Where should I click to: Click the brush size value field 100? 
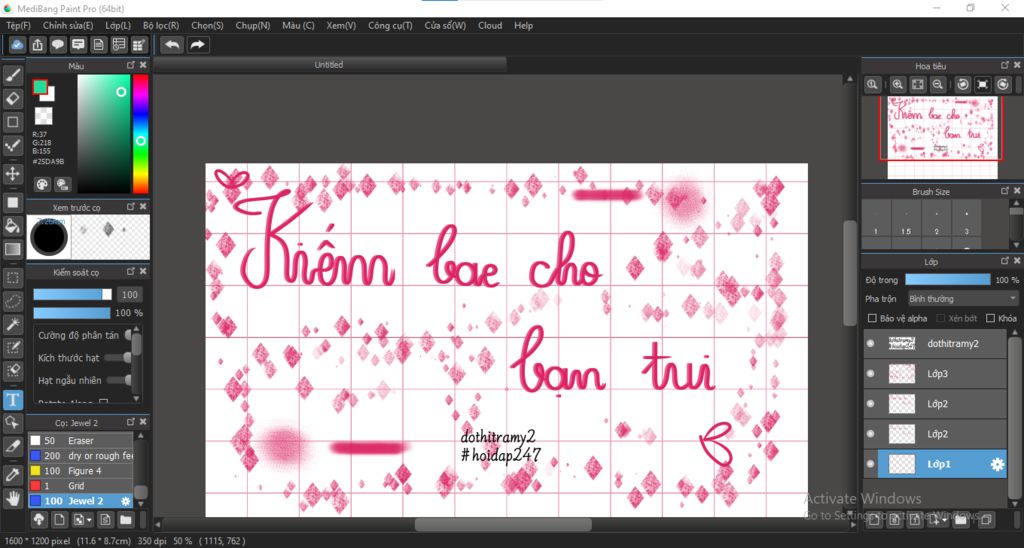tap(130, 295)
